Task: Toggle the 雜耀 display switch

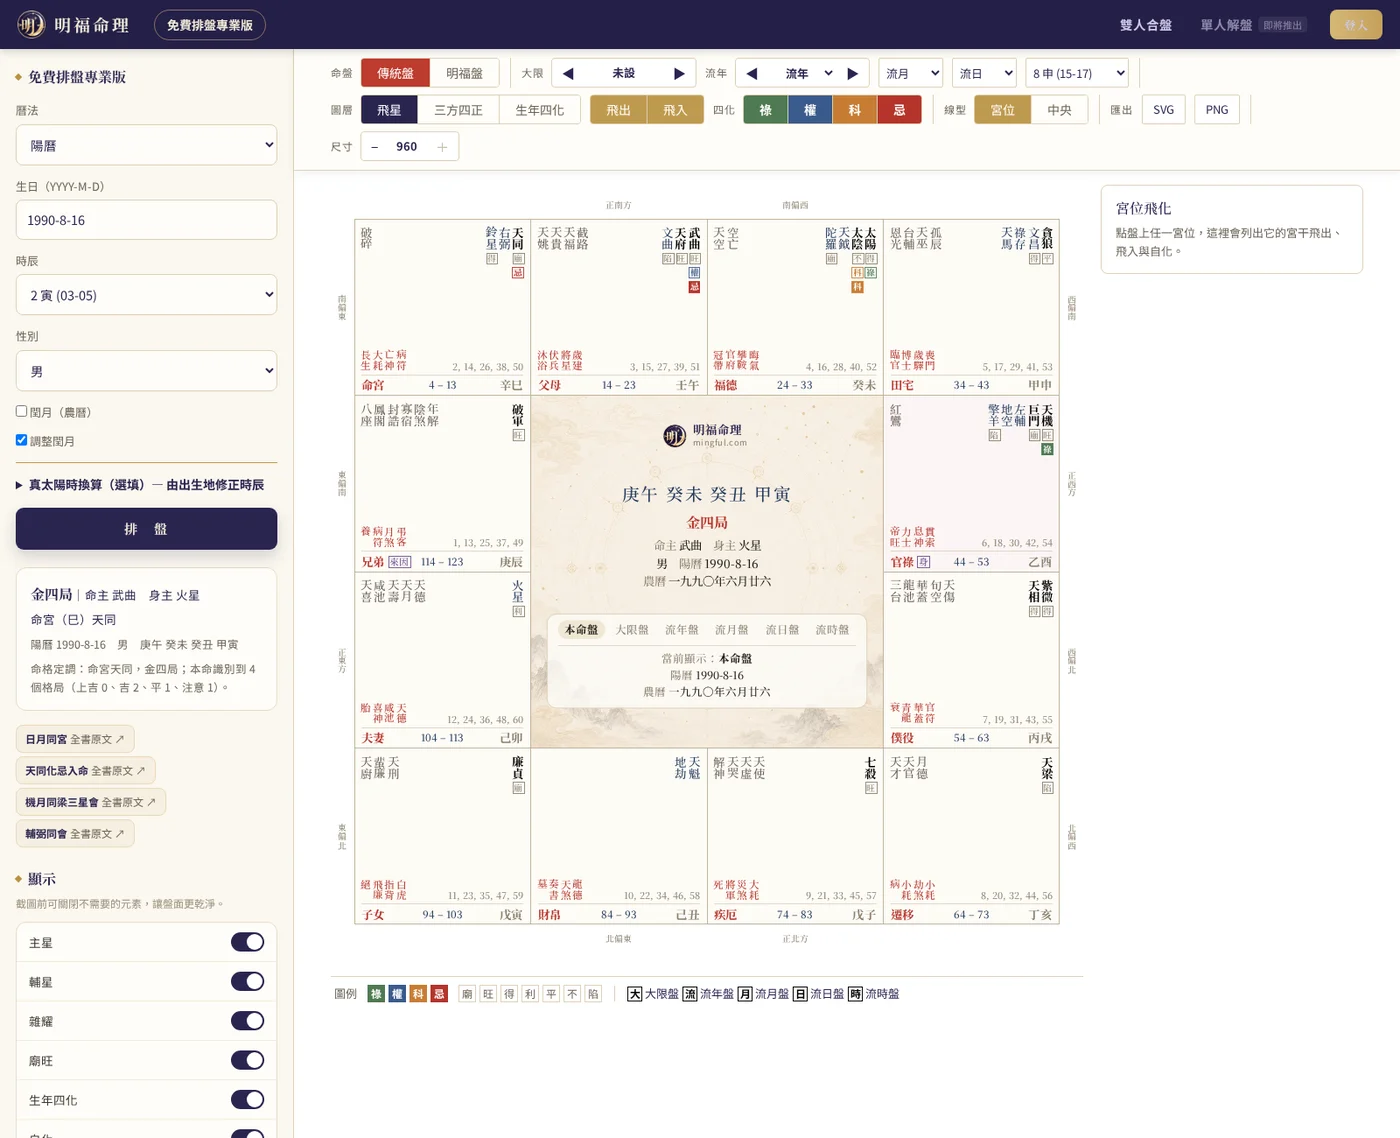Action: click(x=247, y=1020)
